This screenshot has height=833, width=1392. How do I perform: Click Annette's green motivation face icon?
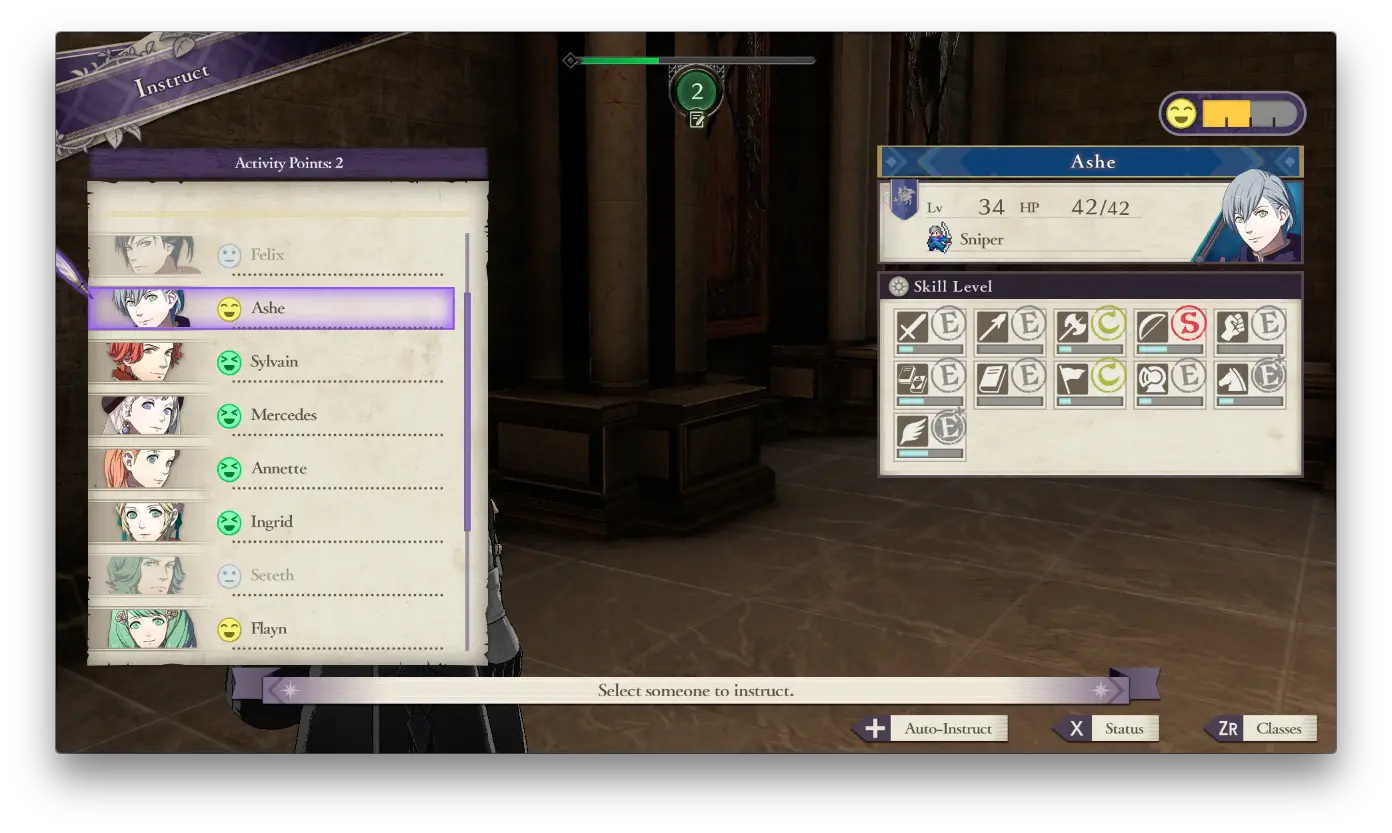tap(230, 469)
